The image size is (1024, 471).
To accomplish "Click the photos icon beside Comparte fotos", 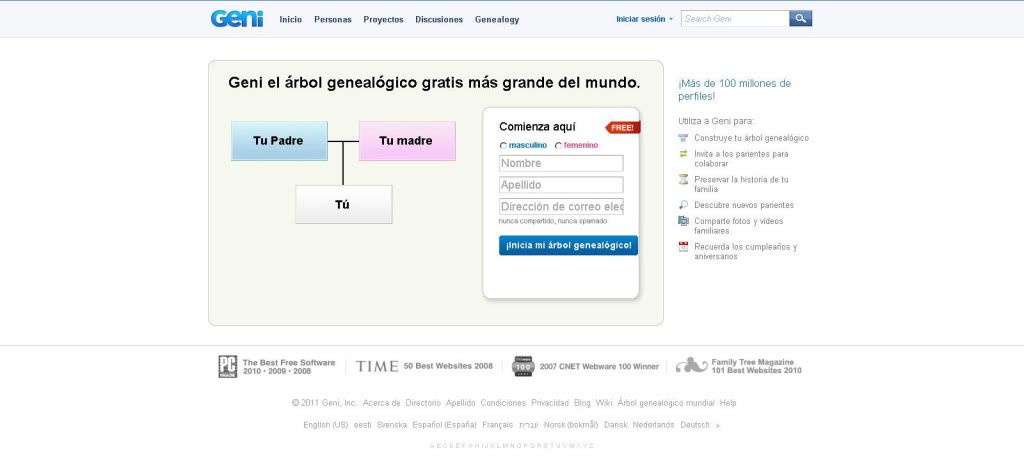I will pyautogui.click(x=683, y=221).
